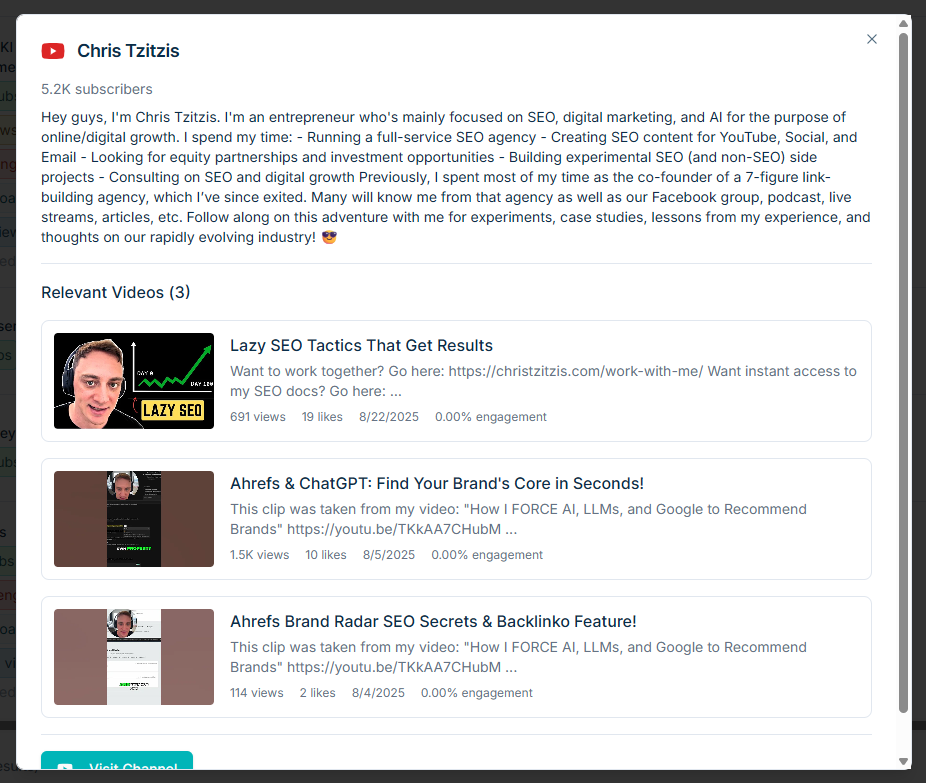Click the scrollbar up arrow in the popup

[x=903, y=23]
